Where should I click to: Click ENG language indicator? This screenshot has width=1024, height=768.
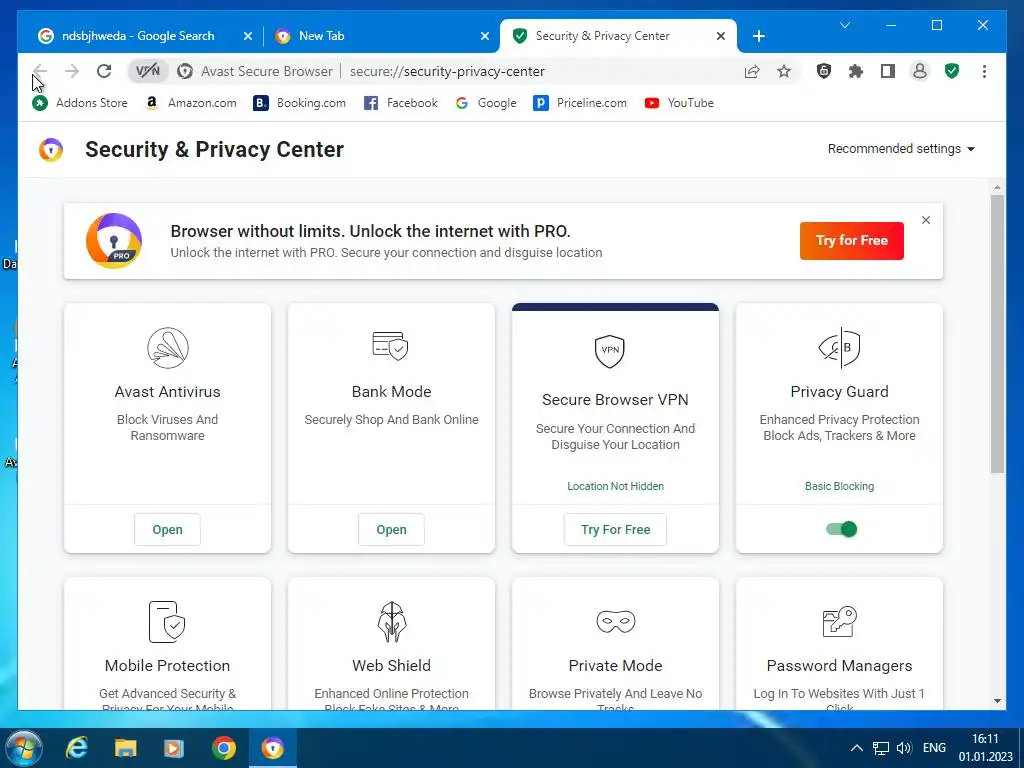(934, 748)
